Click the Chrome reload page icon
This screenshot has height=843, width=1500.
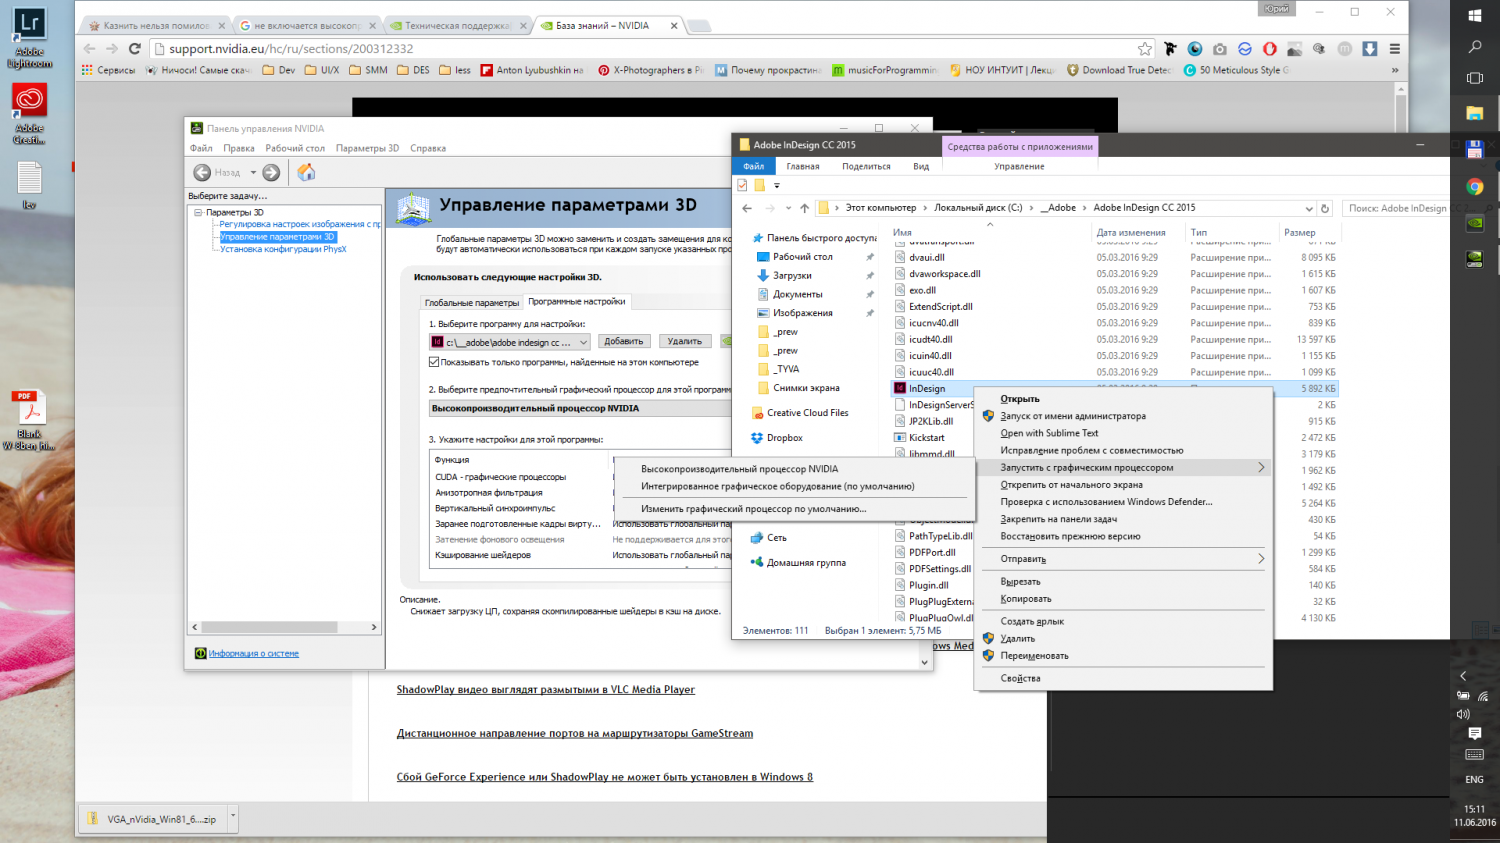tap(135, 48)
